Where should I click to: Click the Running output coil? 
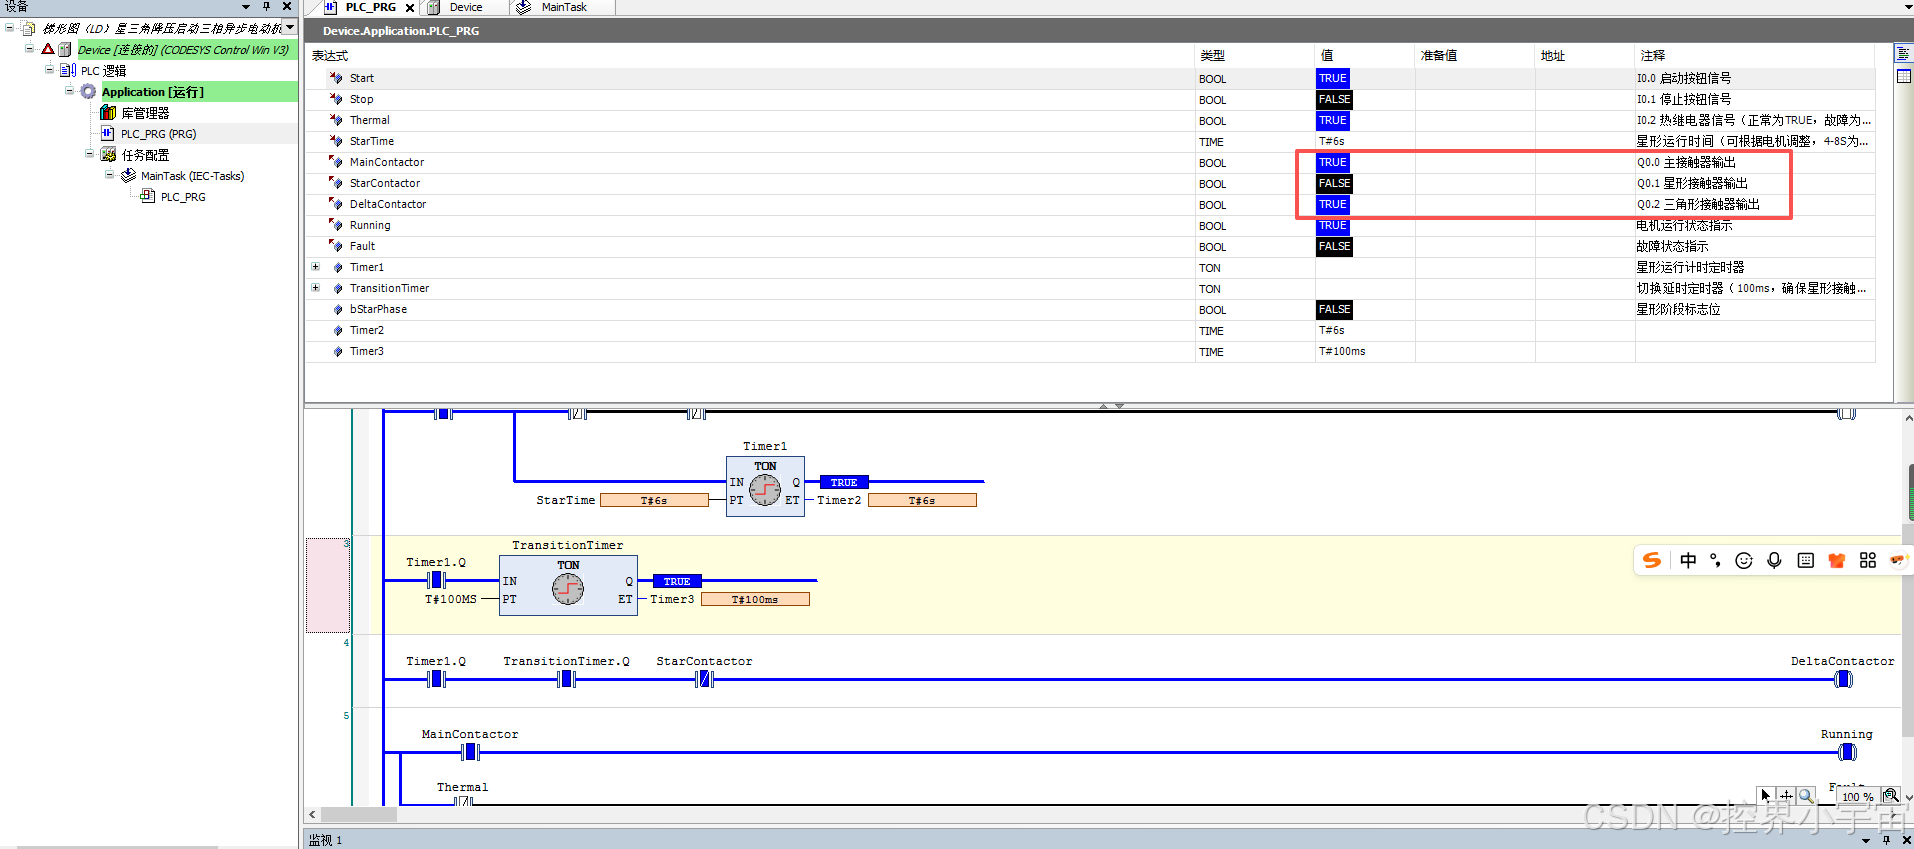tap(1847, 752)
